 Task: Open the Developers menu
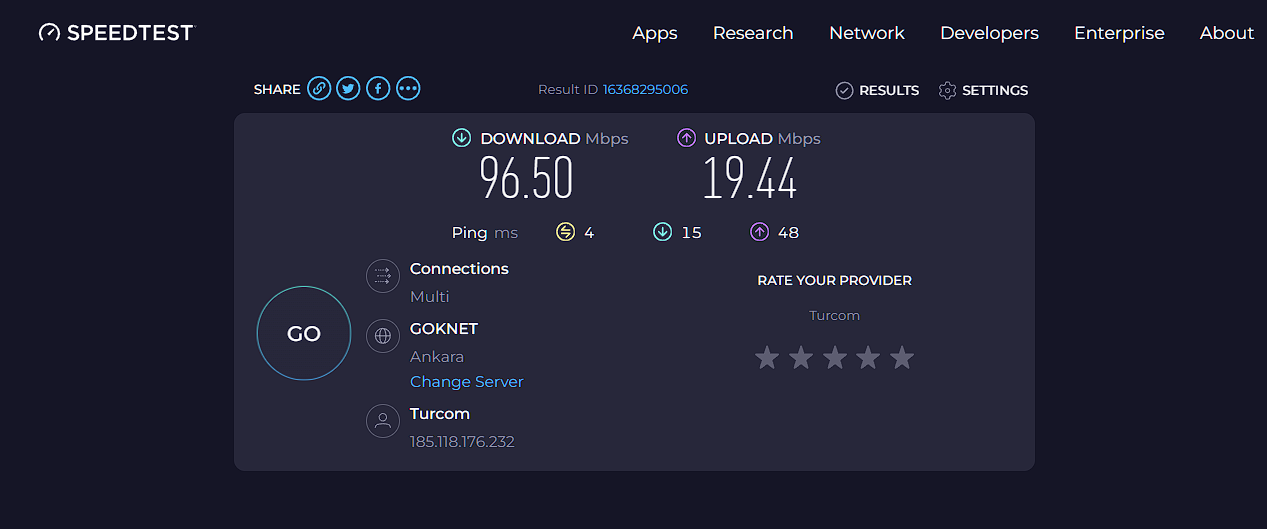click(989, 33)
